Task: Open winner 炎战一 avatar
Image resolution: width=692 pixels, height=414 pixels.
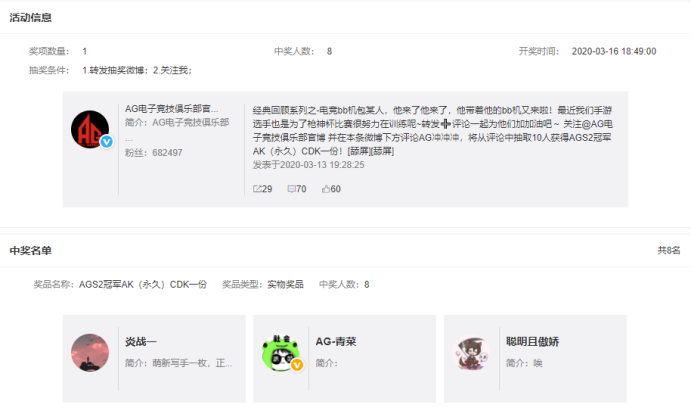Action: tap(90, 353)
